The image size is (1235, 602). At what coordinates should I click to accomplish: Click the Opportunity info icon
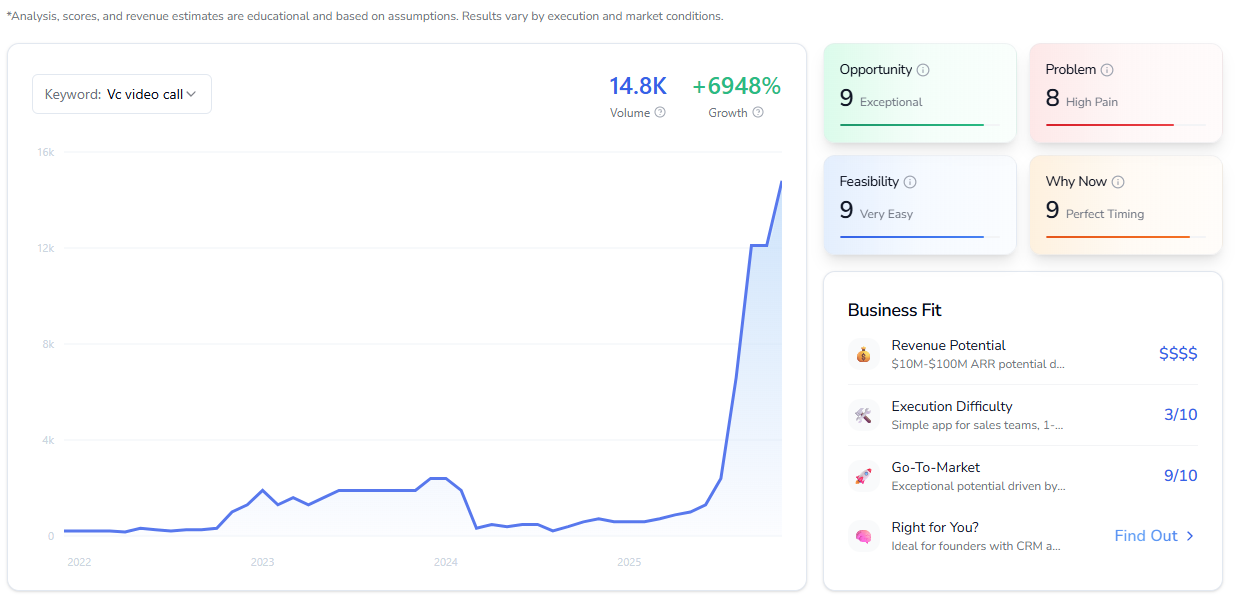click(x=923, y=70)
